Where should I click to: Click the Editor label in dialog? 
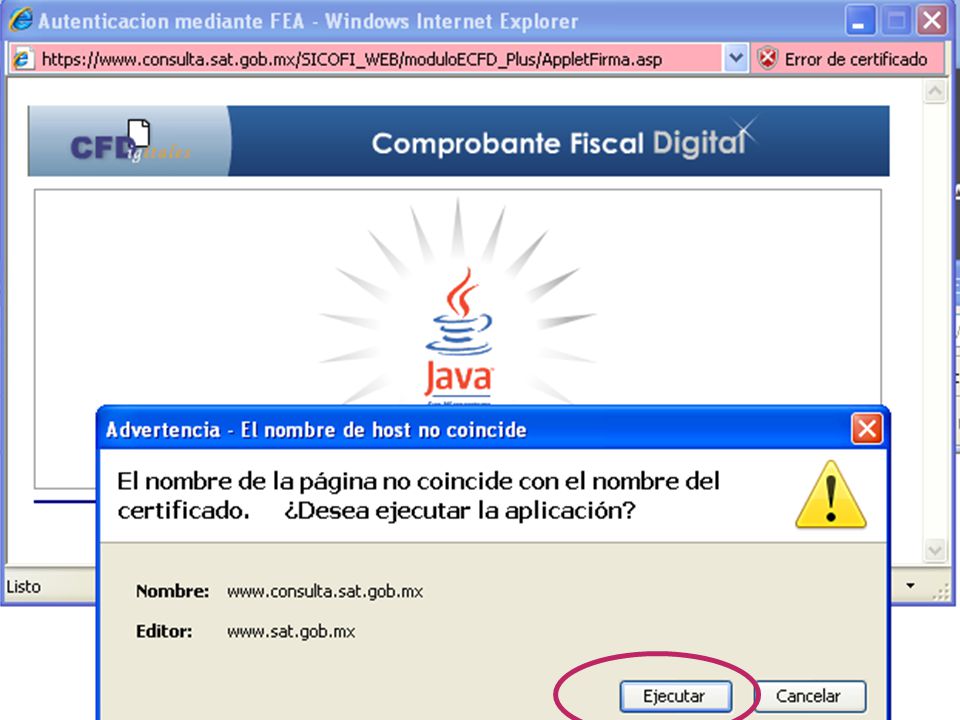(164, 631)
